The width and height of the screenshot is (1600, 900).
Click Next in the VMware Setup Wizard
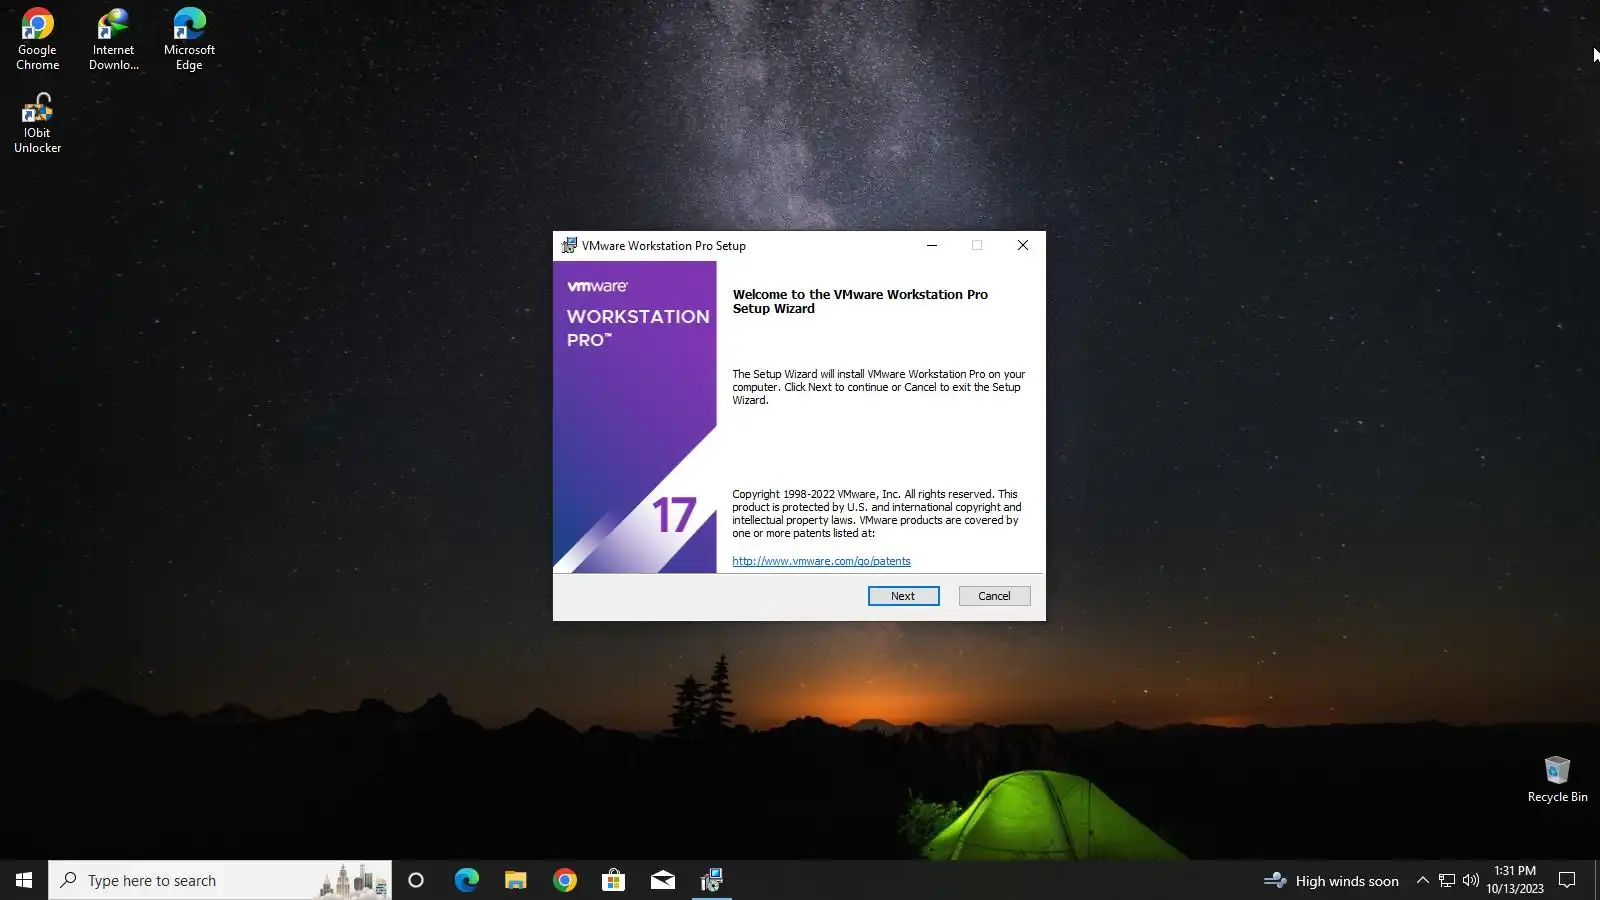tap(903, 596)
